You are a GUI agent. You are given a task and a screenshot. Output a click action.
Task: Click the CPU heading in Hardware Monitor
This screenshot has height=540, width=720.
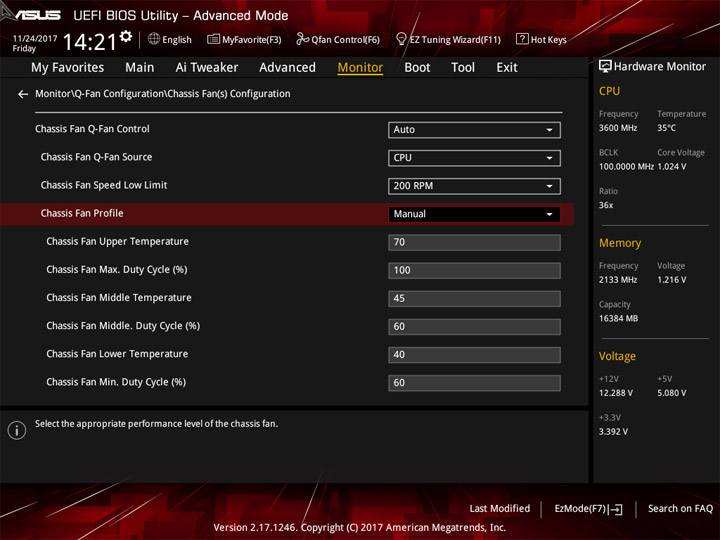[x=609, y=91]
